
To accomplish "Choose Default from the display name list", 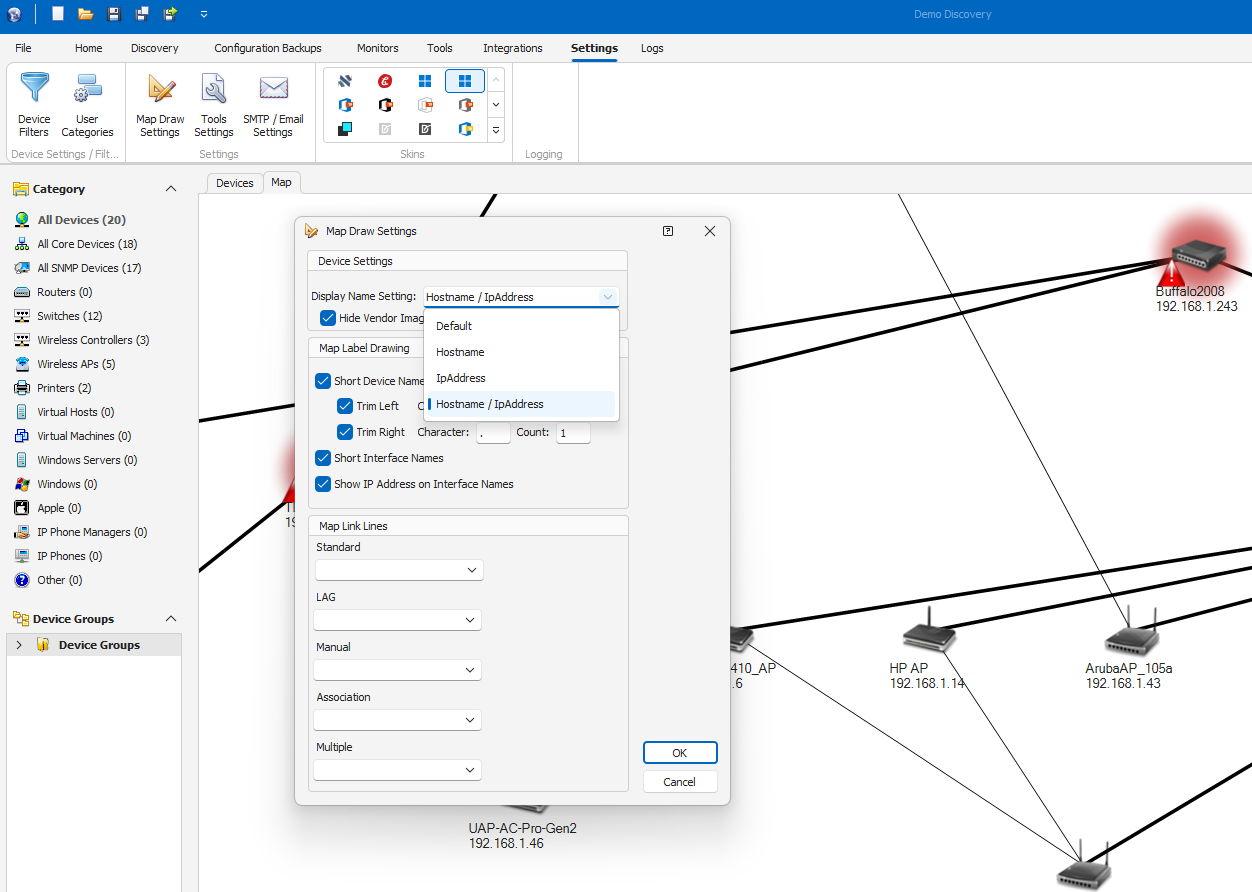I will (x=521, y=326).
